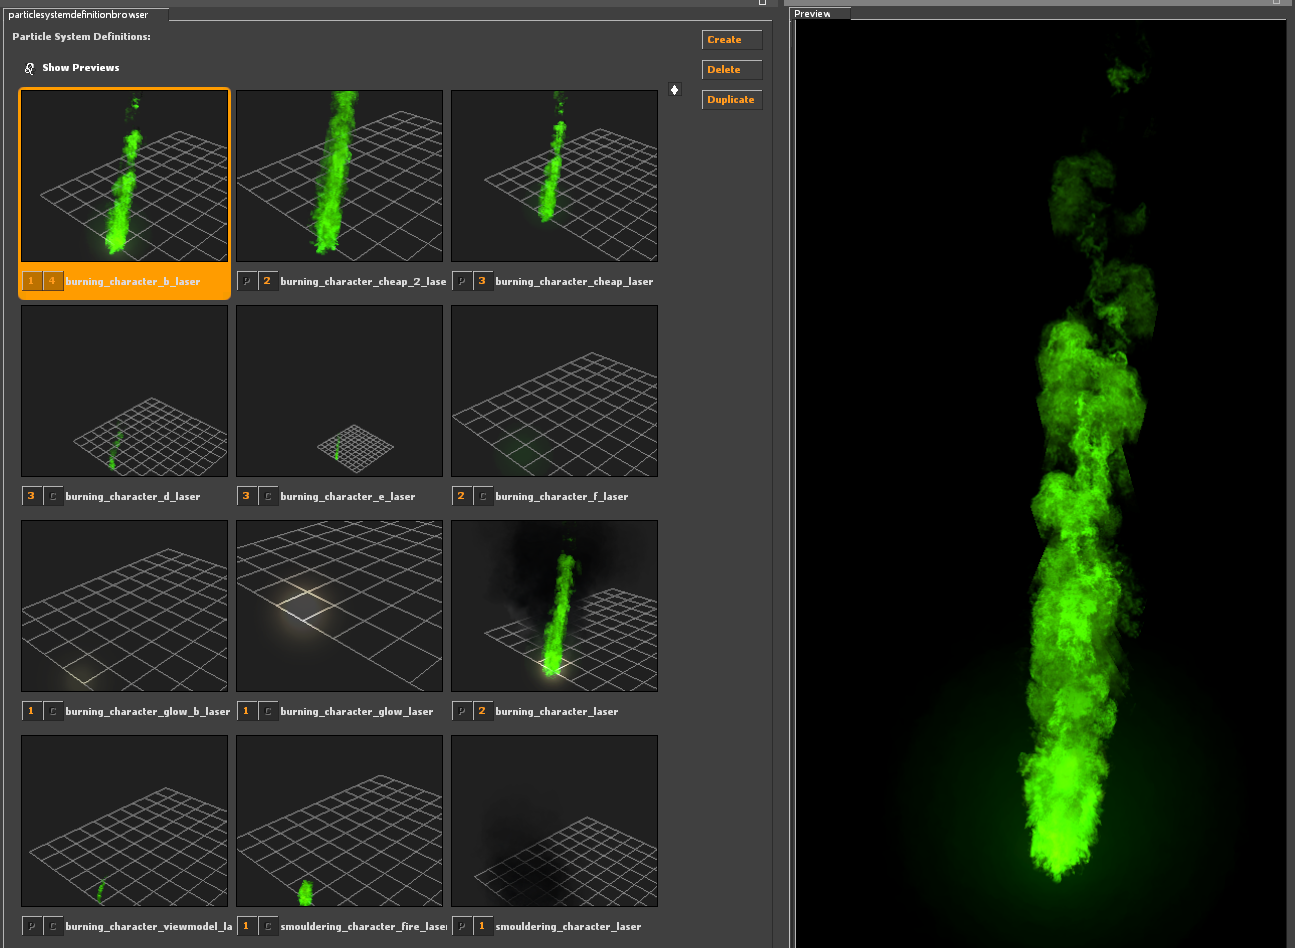Click the 'P' icon beside burning_character_viewmodel_la
This screenshot has width=1295, height=948.
point(32,926)
